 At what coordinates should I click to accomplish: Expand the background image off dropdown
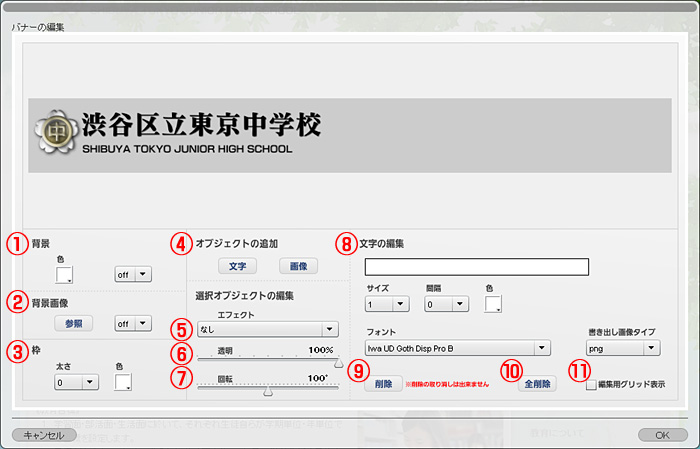click(x=133, y=324)
